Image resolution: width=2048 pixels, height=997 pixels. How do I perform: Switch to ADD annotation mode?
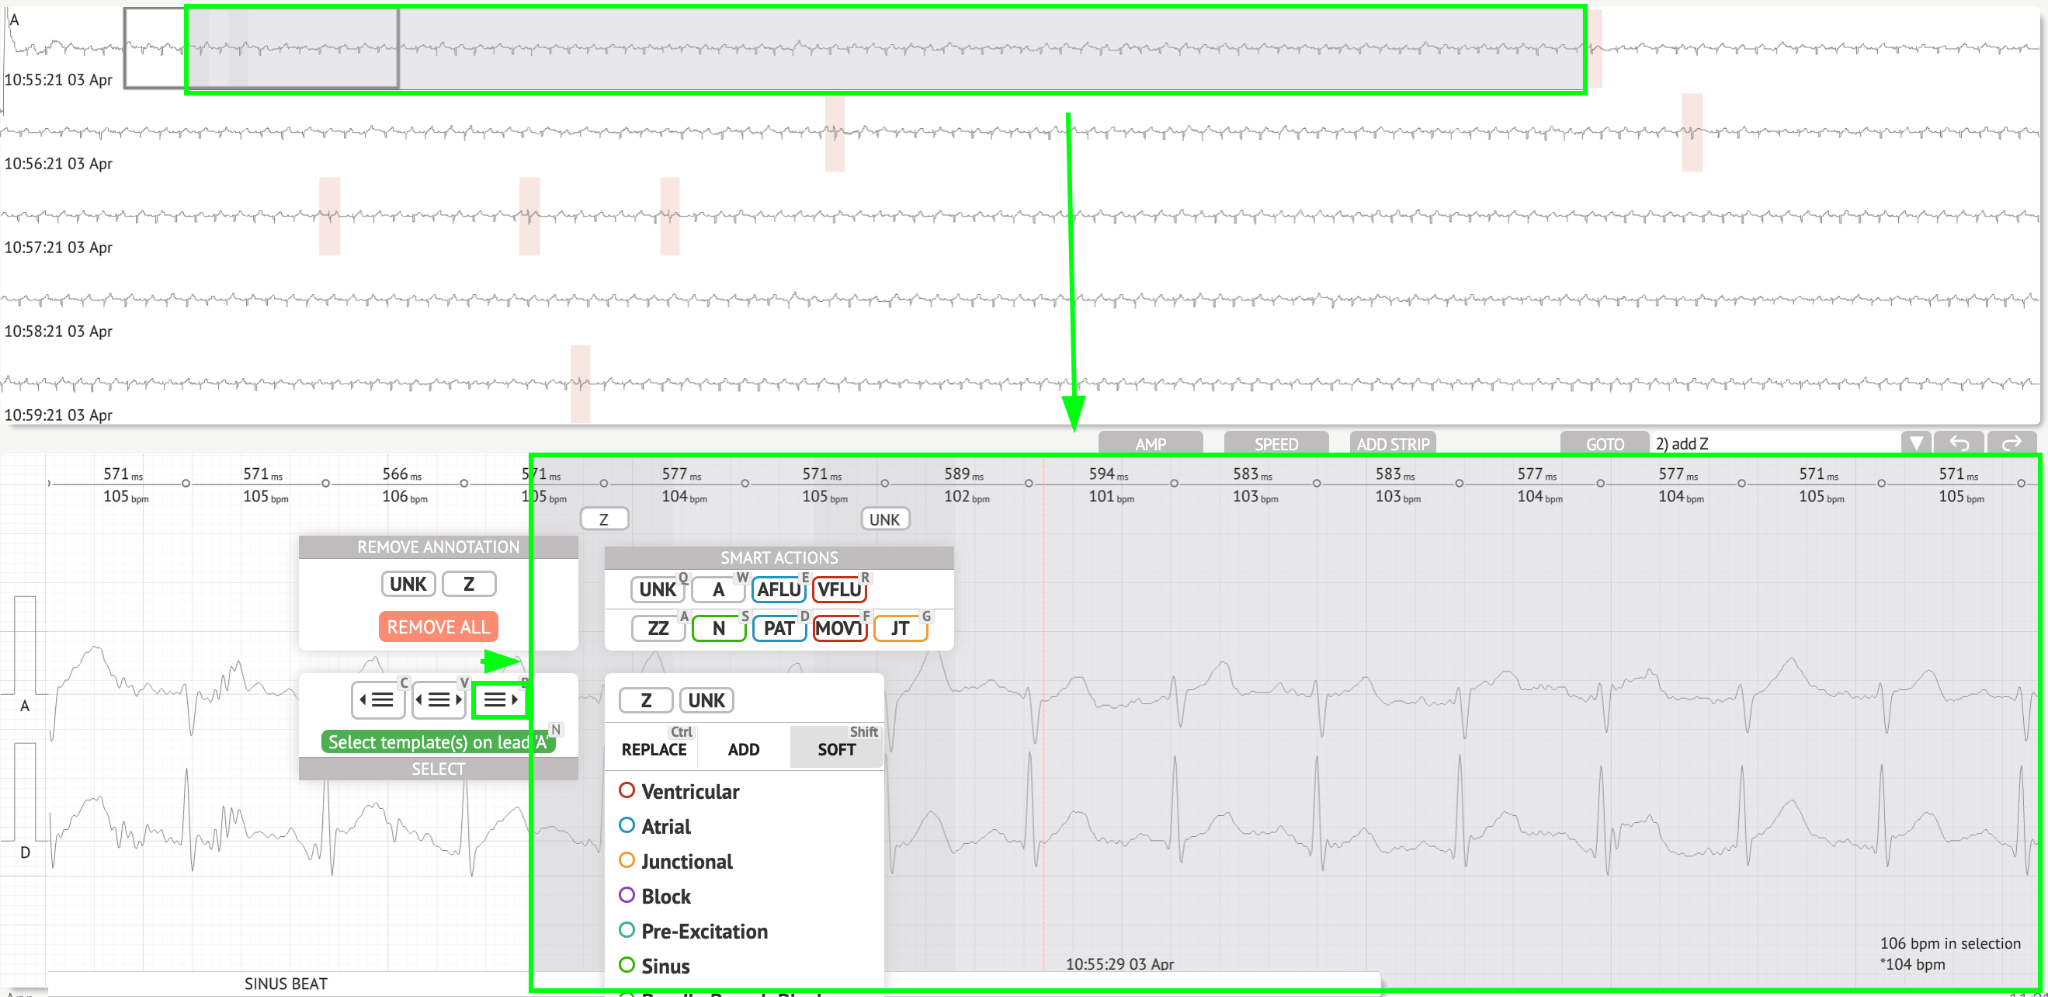(743, 749)
